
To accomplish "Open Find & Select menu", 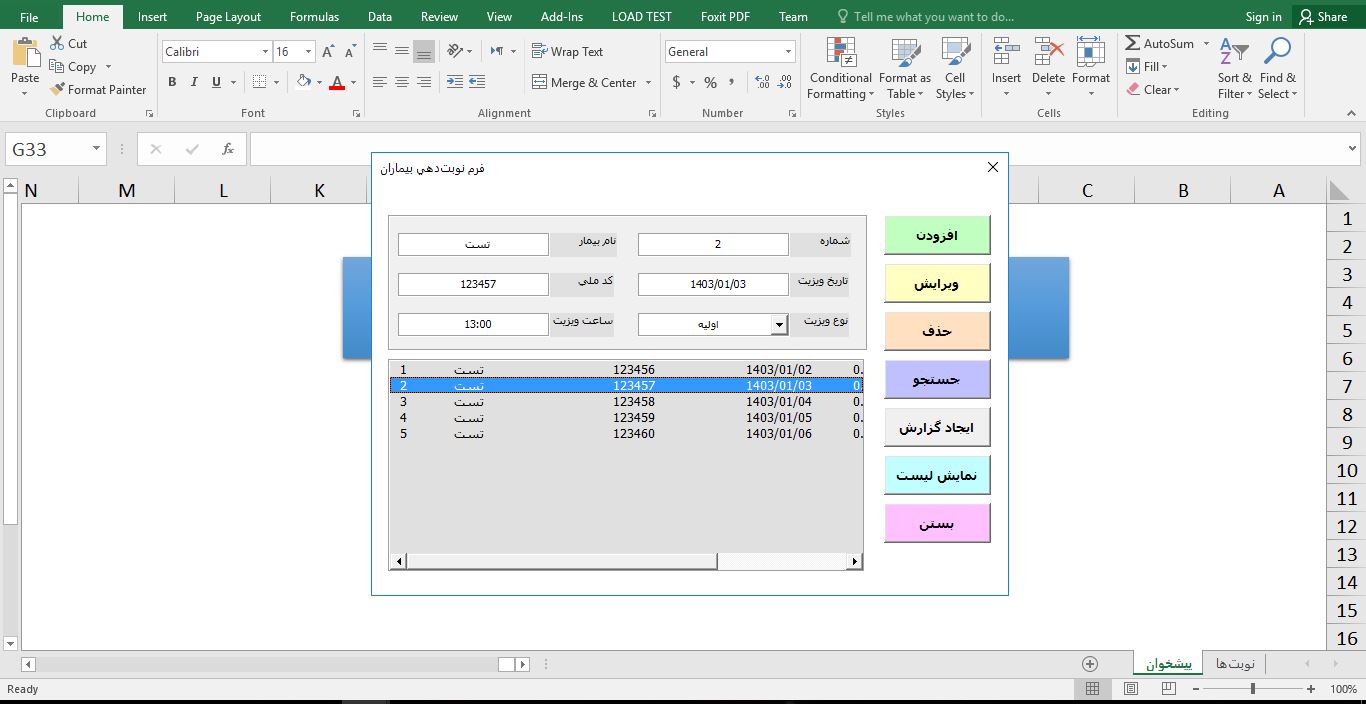I will pos(1277,69).
